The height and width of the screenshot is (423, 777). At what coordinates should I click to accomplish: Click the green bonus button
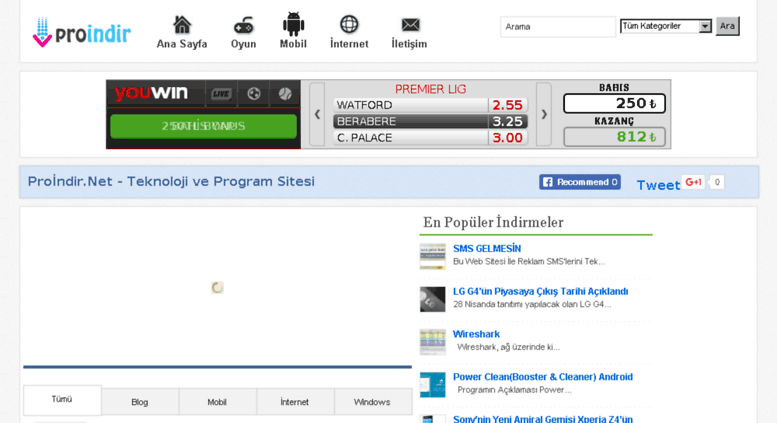[203, 126]
